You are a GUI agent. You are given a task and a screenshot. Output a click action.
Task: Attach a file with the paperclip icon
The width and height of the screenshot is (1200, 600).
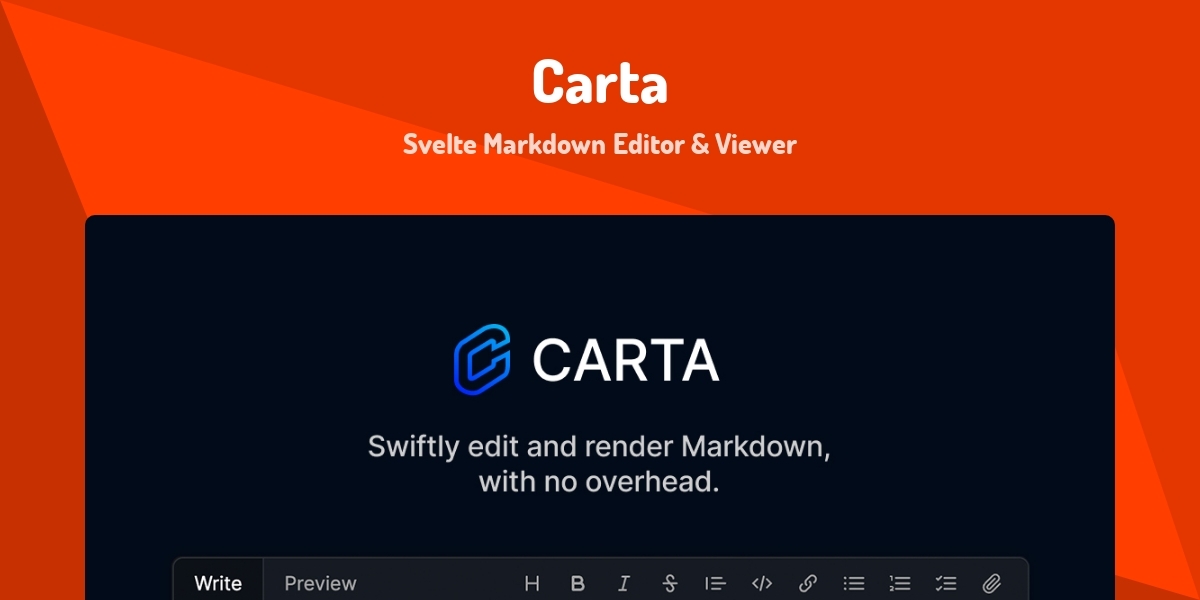[x=992, y=583]
